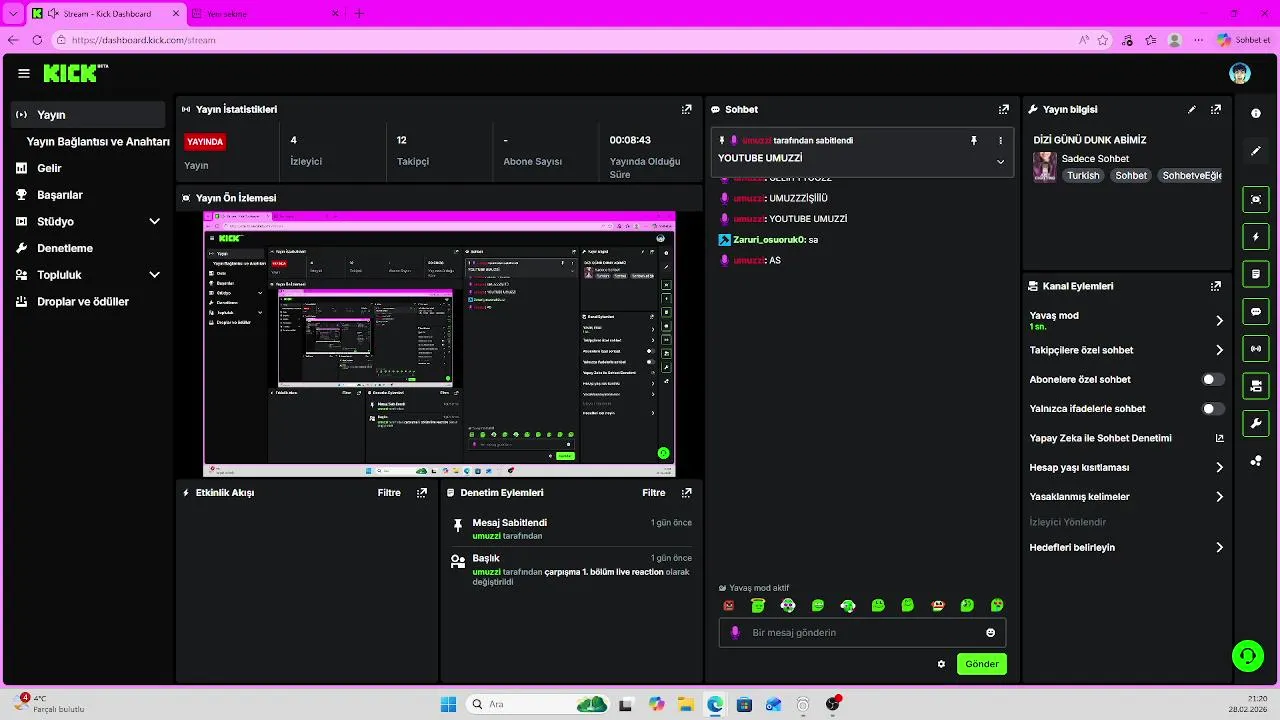Screen dimensions: 1280x720
Task: Open the user profile avatar
Action: click(x=1240, y=73)
